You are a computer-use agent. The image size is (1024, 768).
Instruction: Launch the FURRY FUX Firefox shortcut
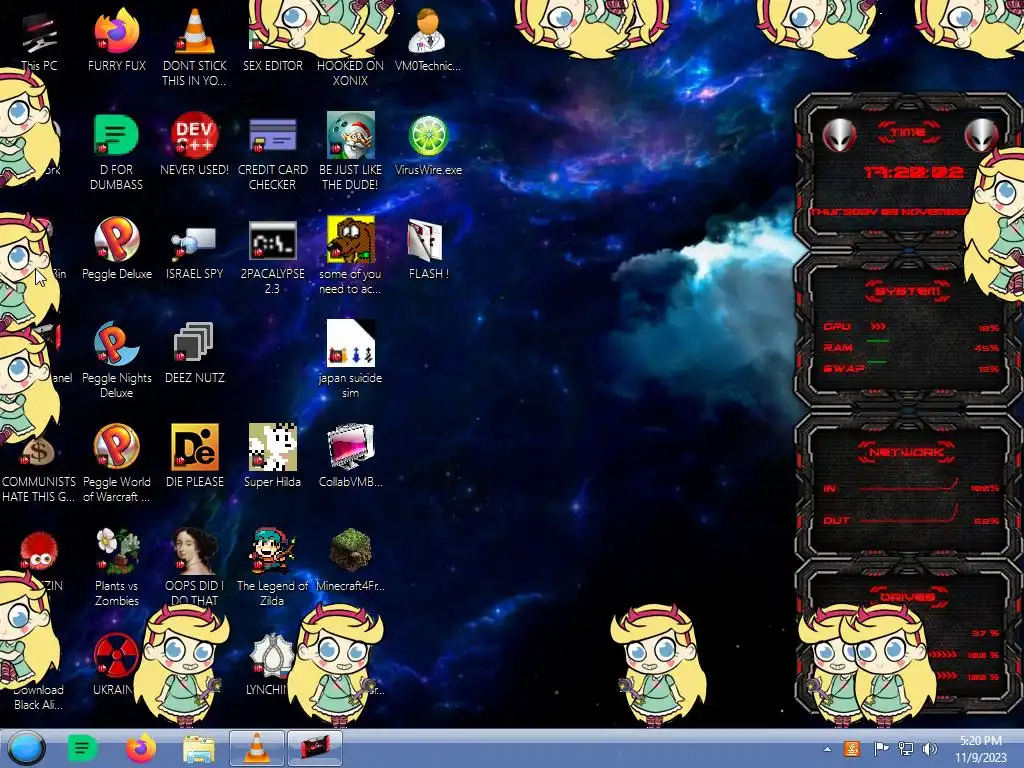pos(117,40)
